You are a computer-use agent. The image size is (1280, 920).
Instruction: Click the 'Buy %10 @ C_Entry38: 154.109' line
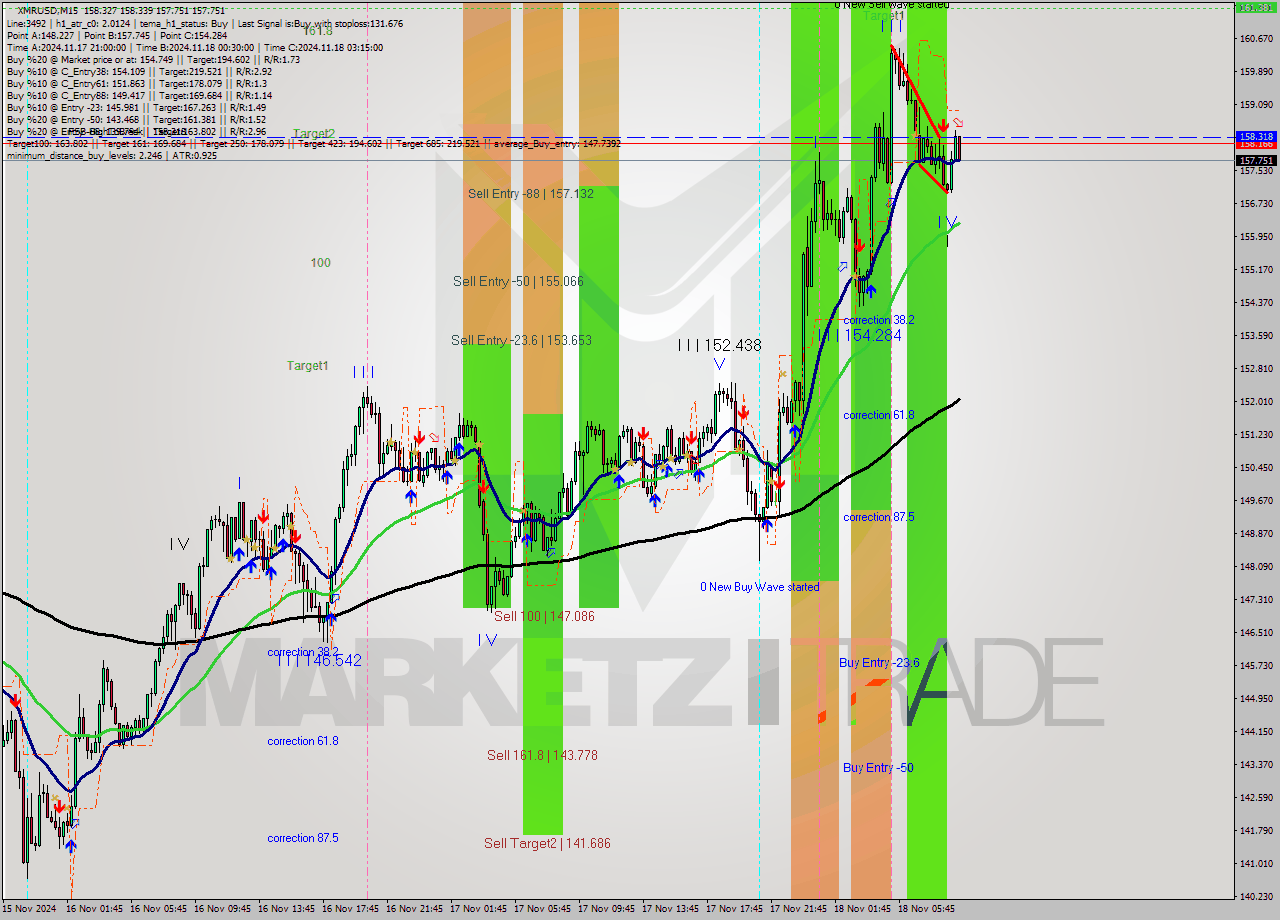tap(139, 71)
